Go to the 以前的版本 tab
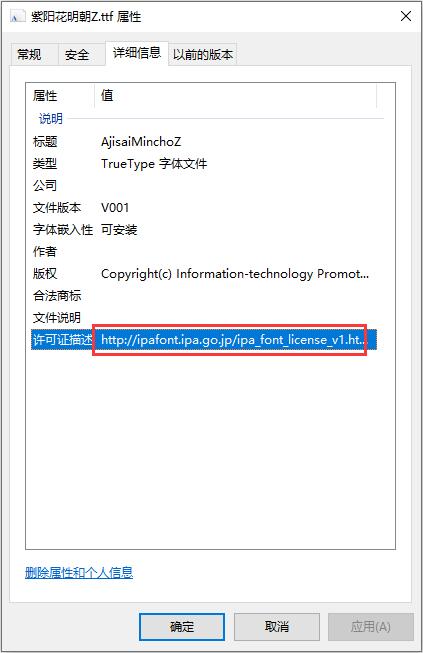 [x=203, y=55]
